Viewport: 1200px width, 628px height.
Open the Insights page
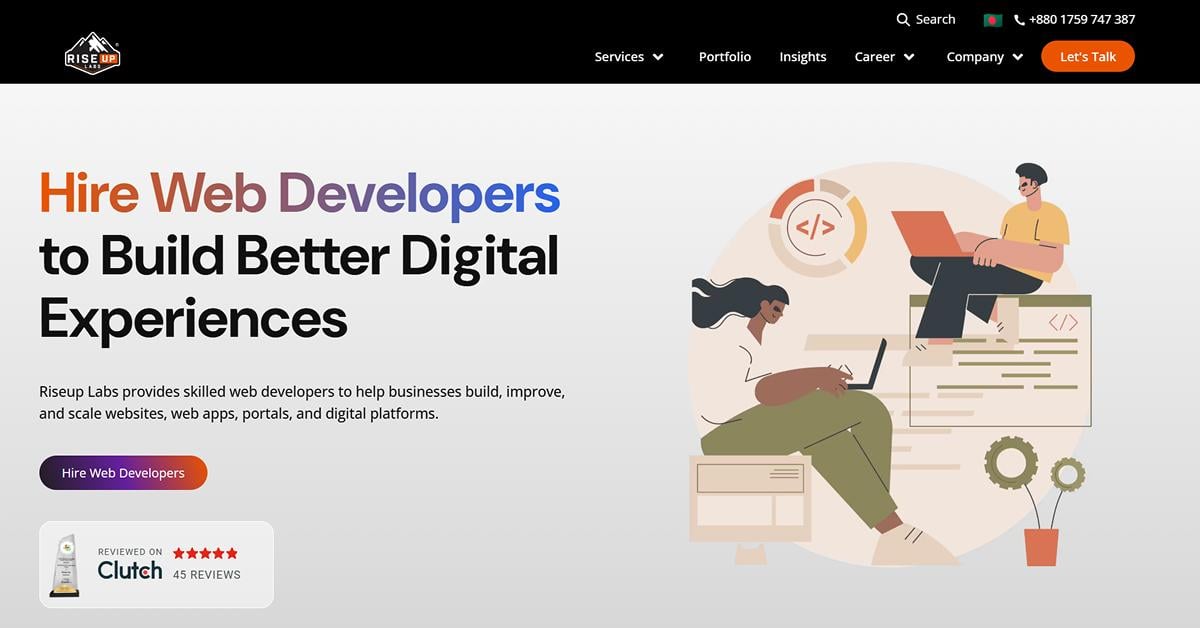(x=803, y=57)
